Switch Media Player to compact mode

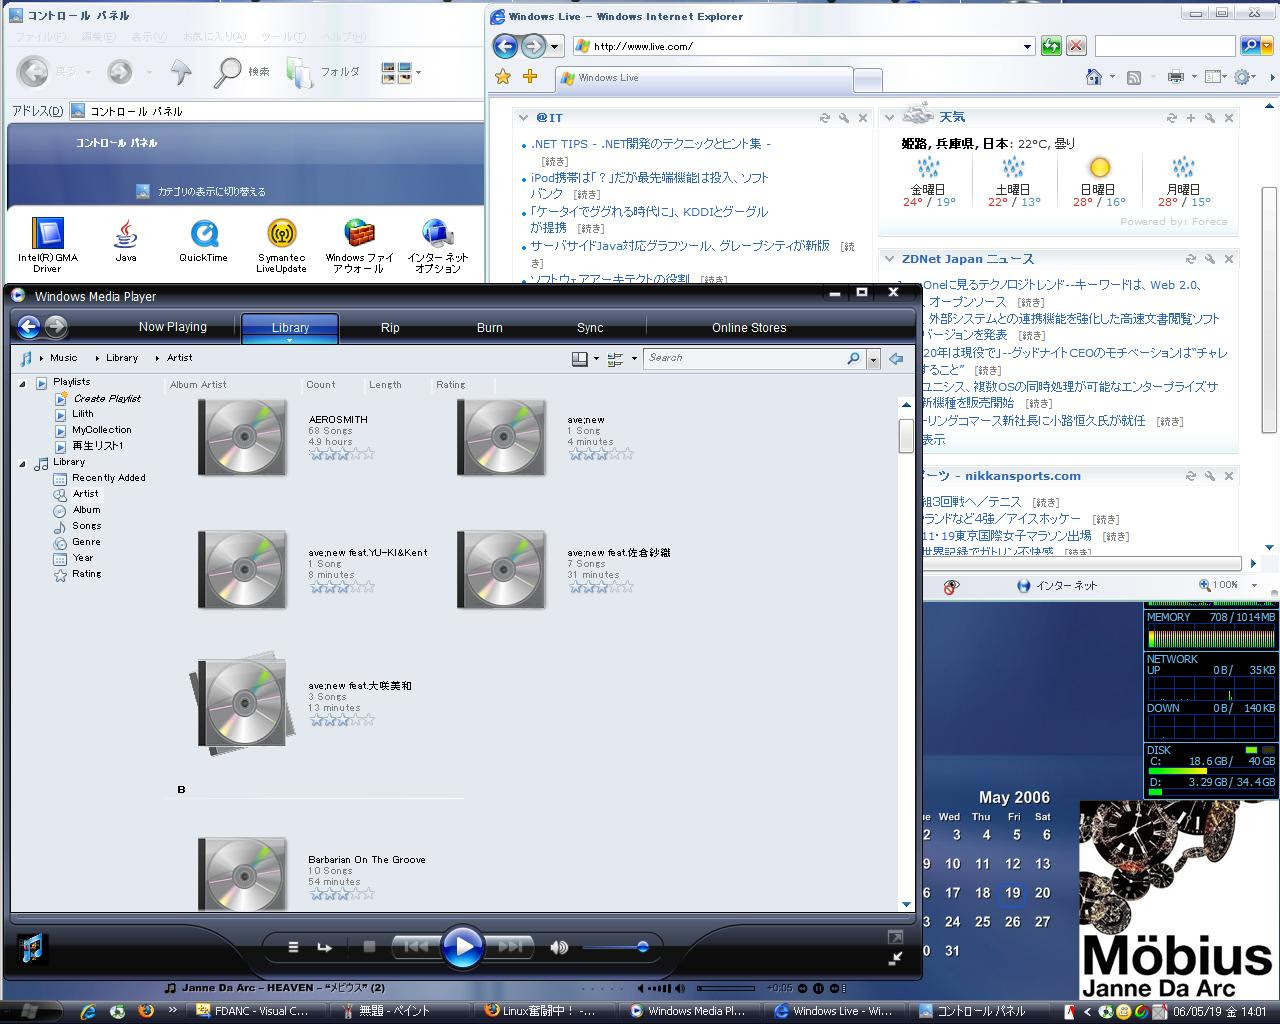[x=895, y=958]
